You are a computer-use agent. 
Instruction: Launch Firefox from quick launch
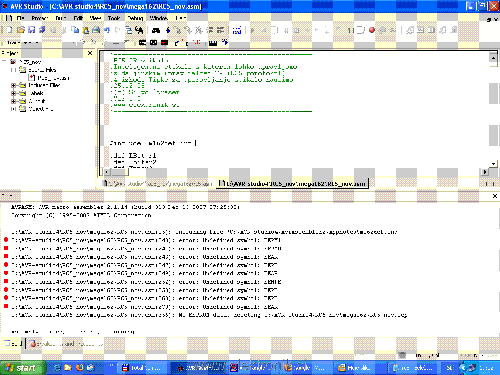(79, 368)
